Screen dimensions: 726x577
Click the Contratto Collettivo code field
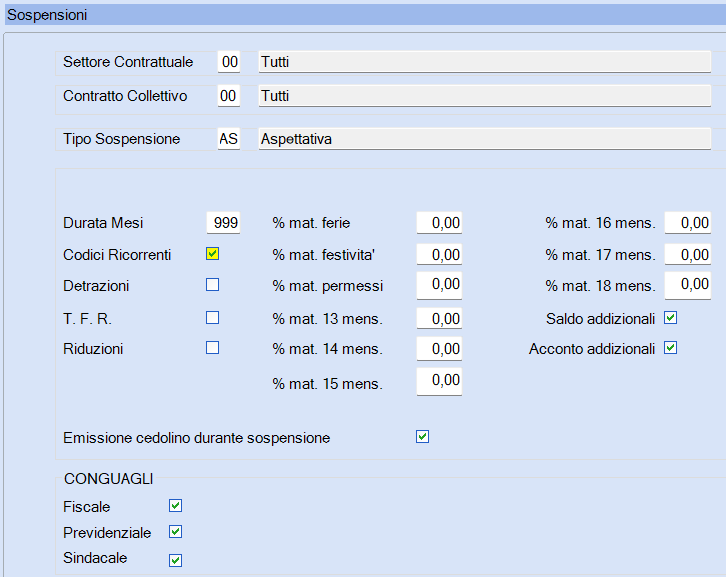tap(229, 96)
